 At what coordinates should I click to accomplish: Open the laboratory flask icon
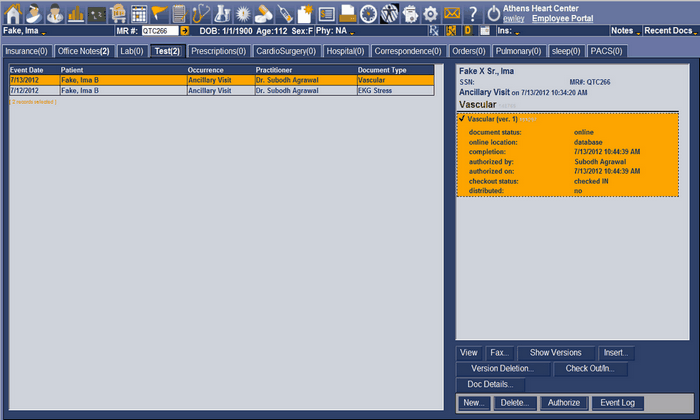pyautogui.click(x=222, y=14)
